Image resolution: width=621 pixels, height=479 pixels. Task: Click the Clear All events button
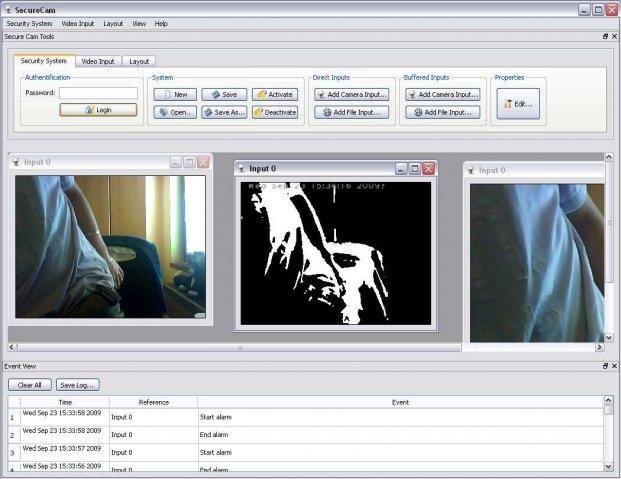coord(31,384)
